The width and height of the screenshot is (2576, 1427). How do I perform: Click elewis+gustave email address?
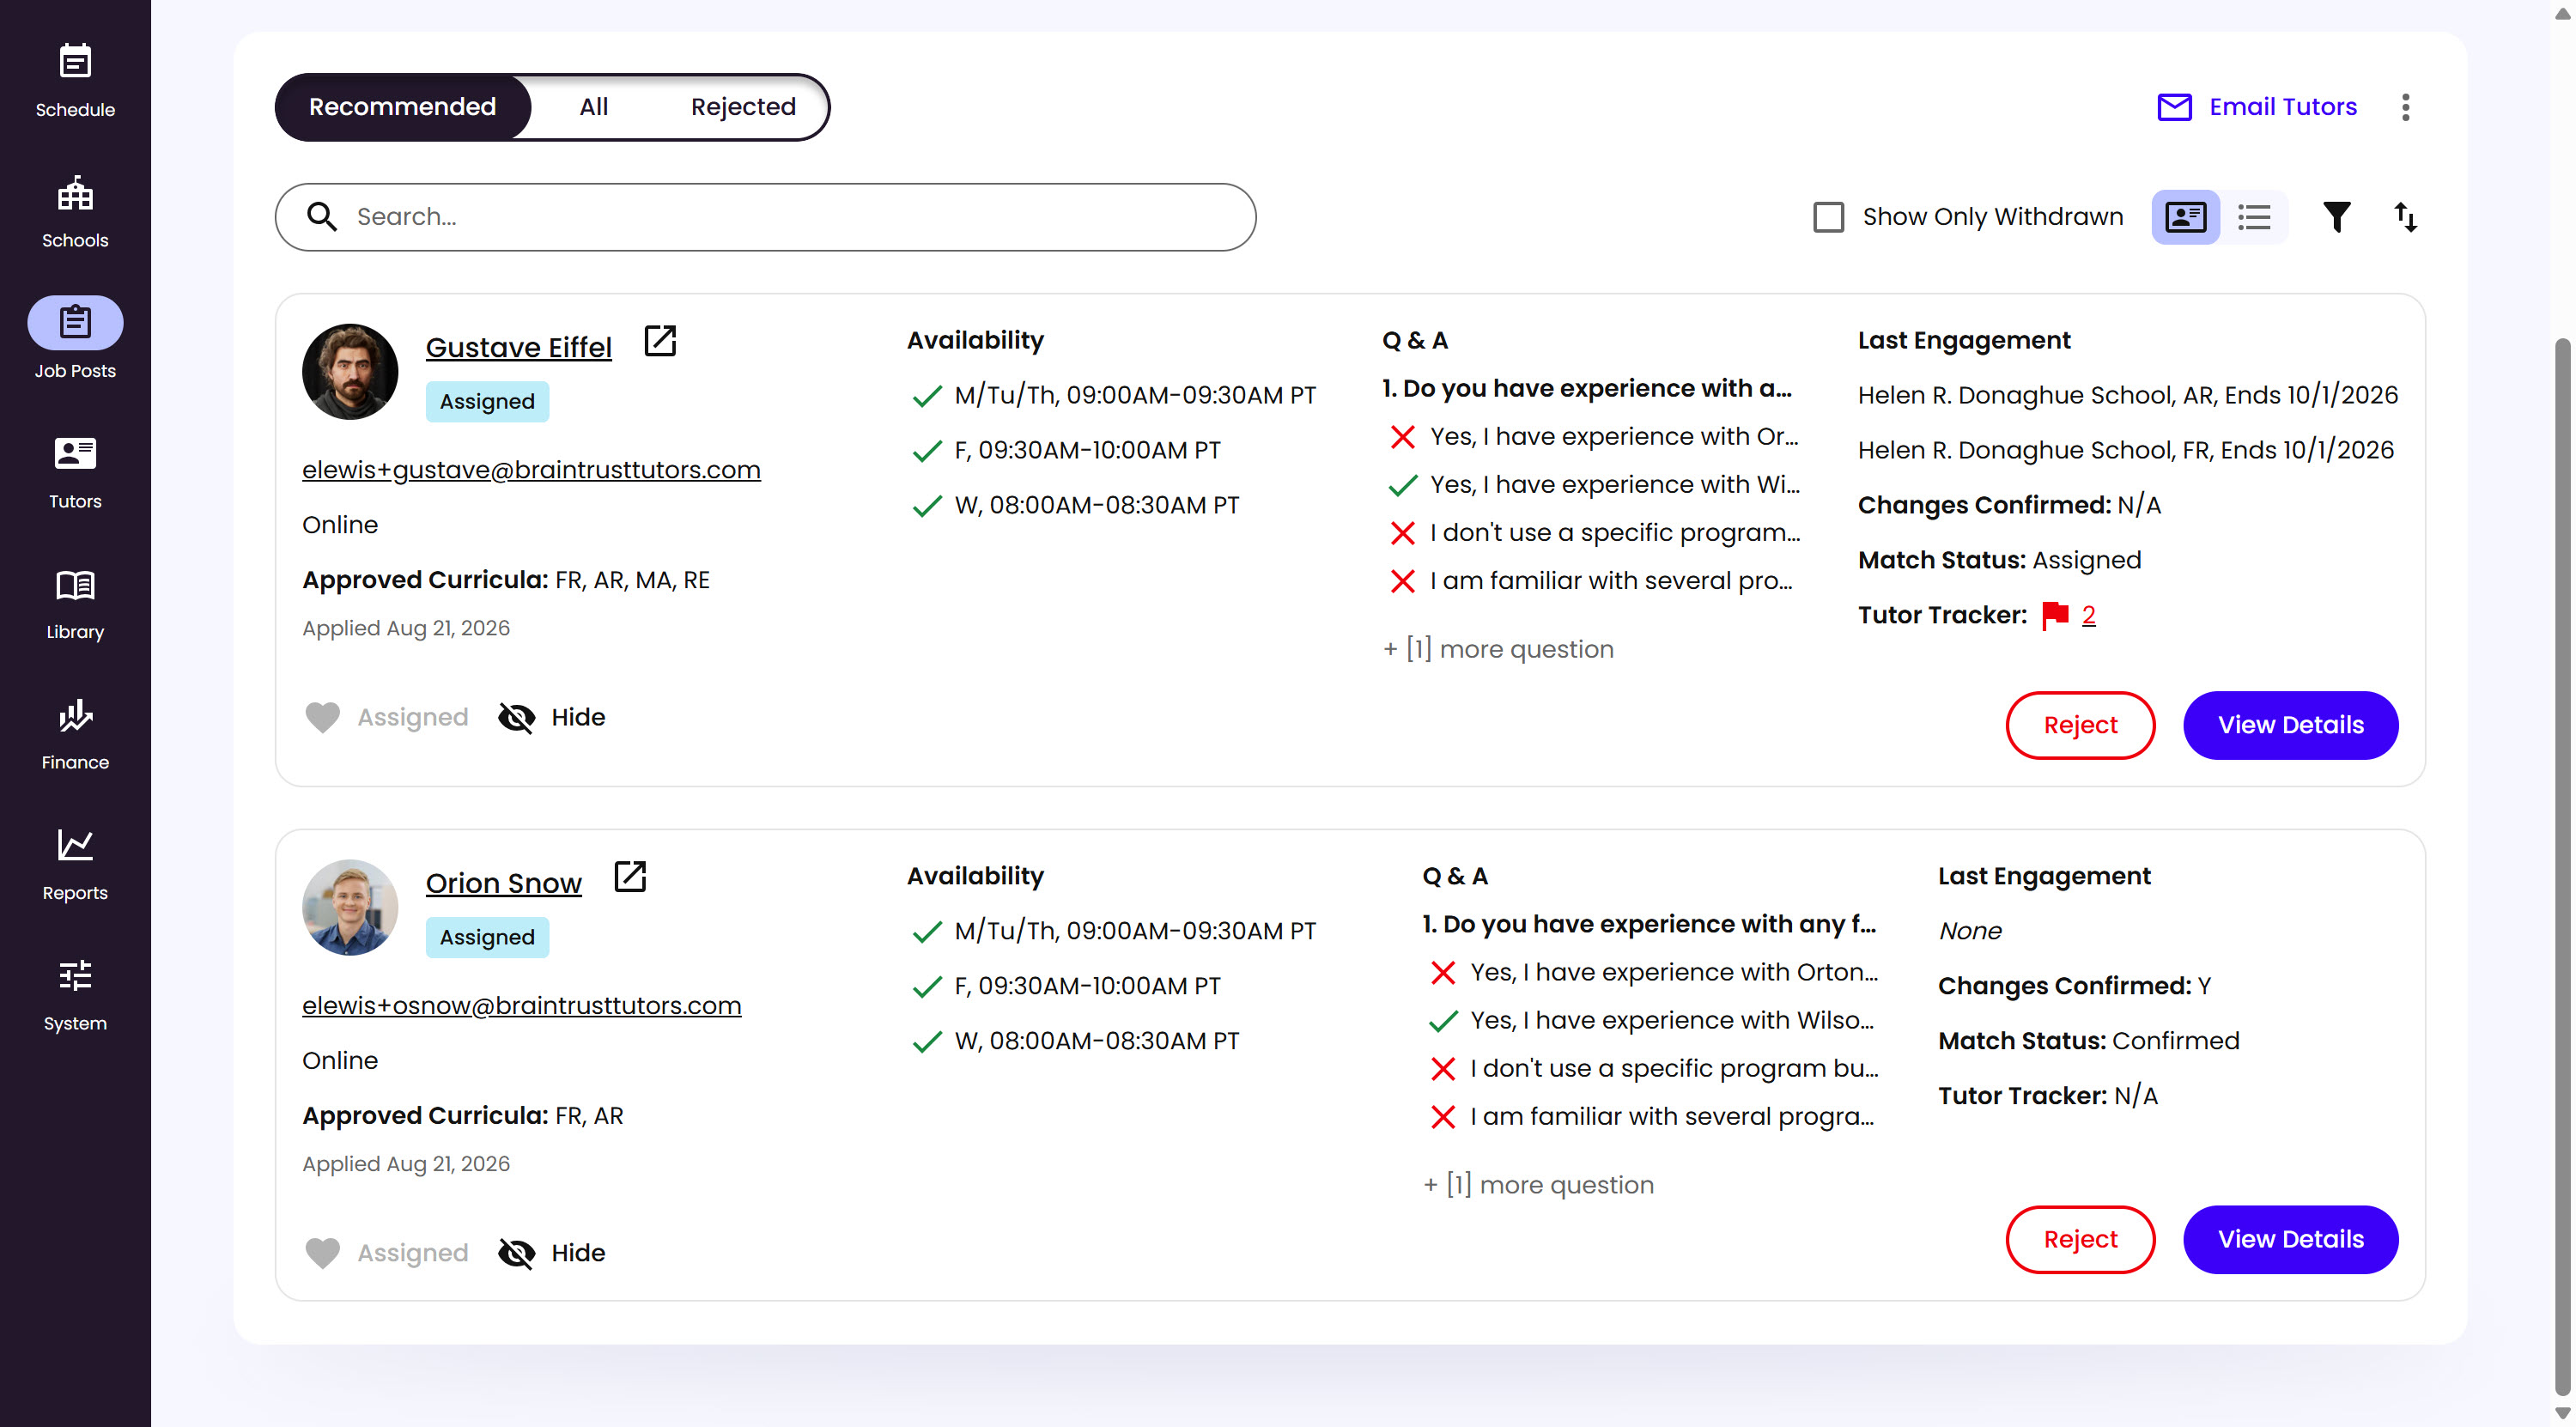click(531, 470)
